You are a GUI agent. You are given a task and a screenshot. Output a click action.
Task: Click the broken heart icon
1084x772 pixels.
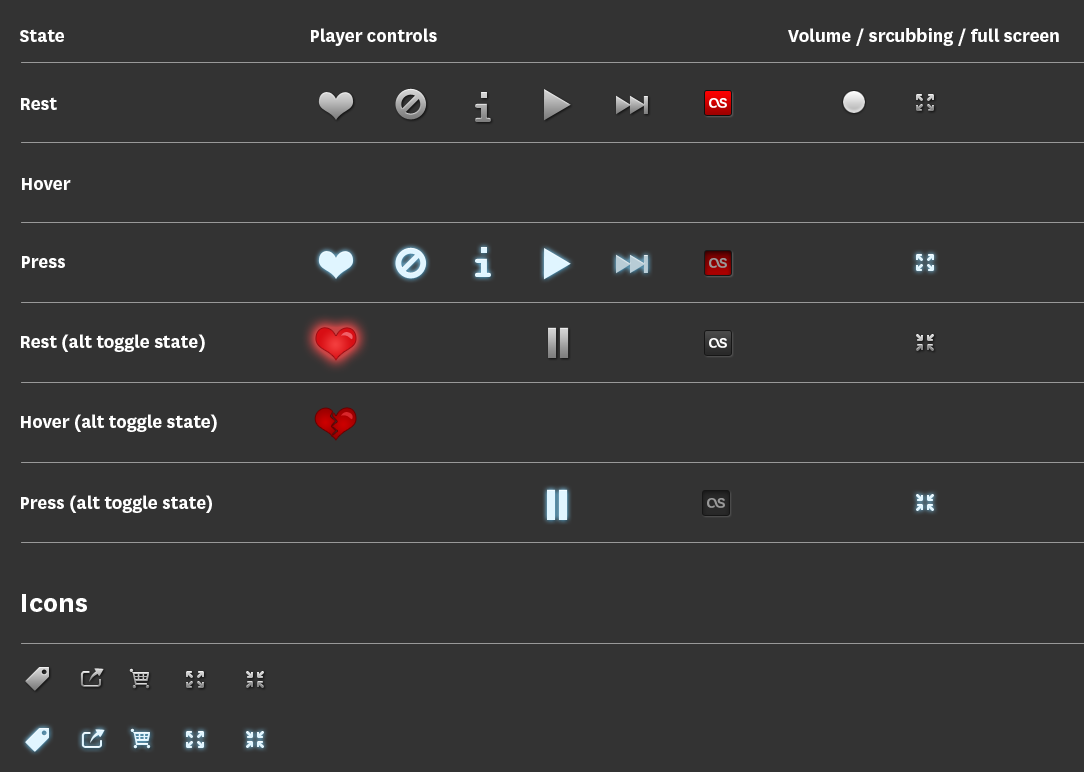(336, 423)
